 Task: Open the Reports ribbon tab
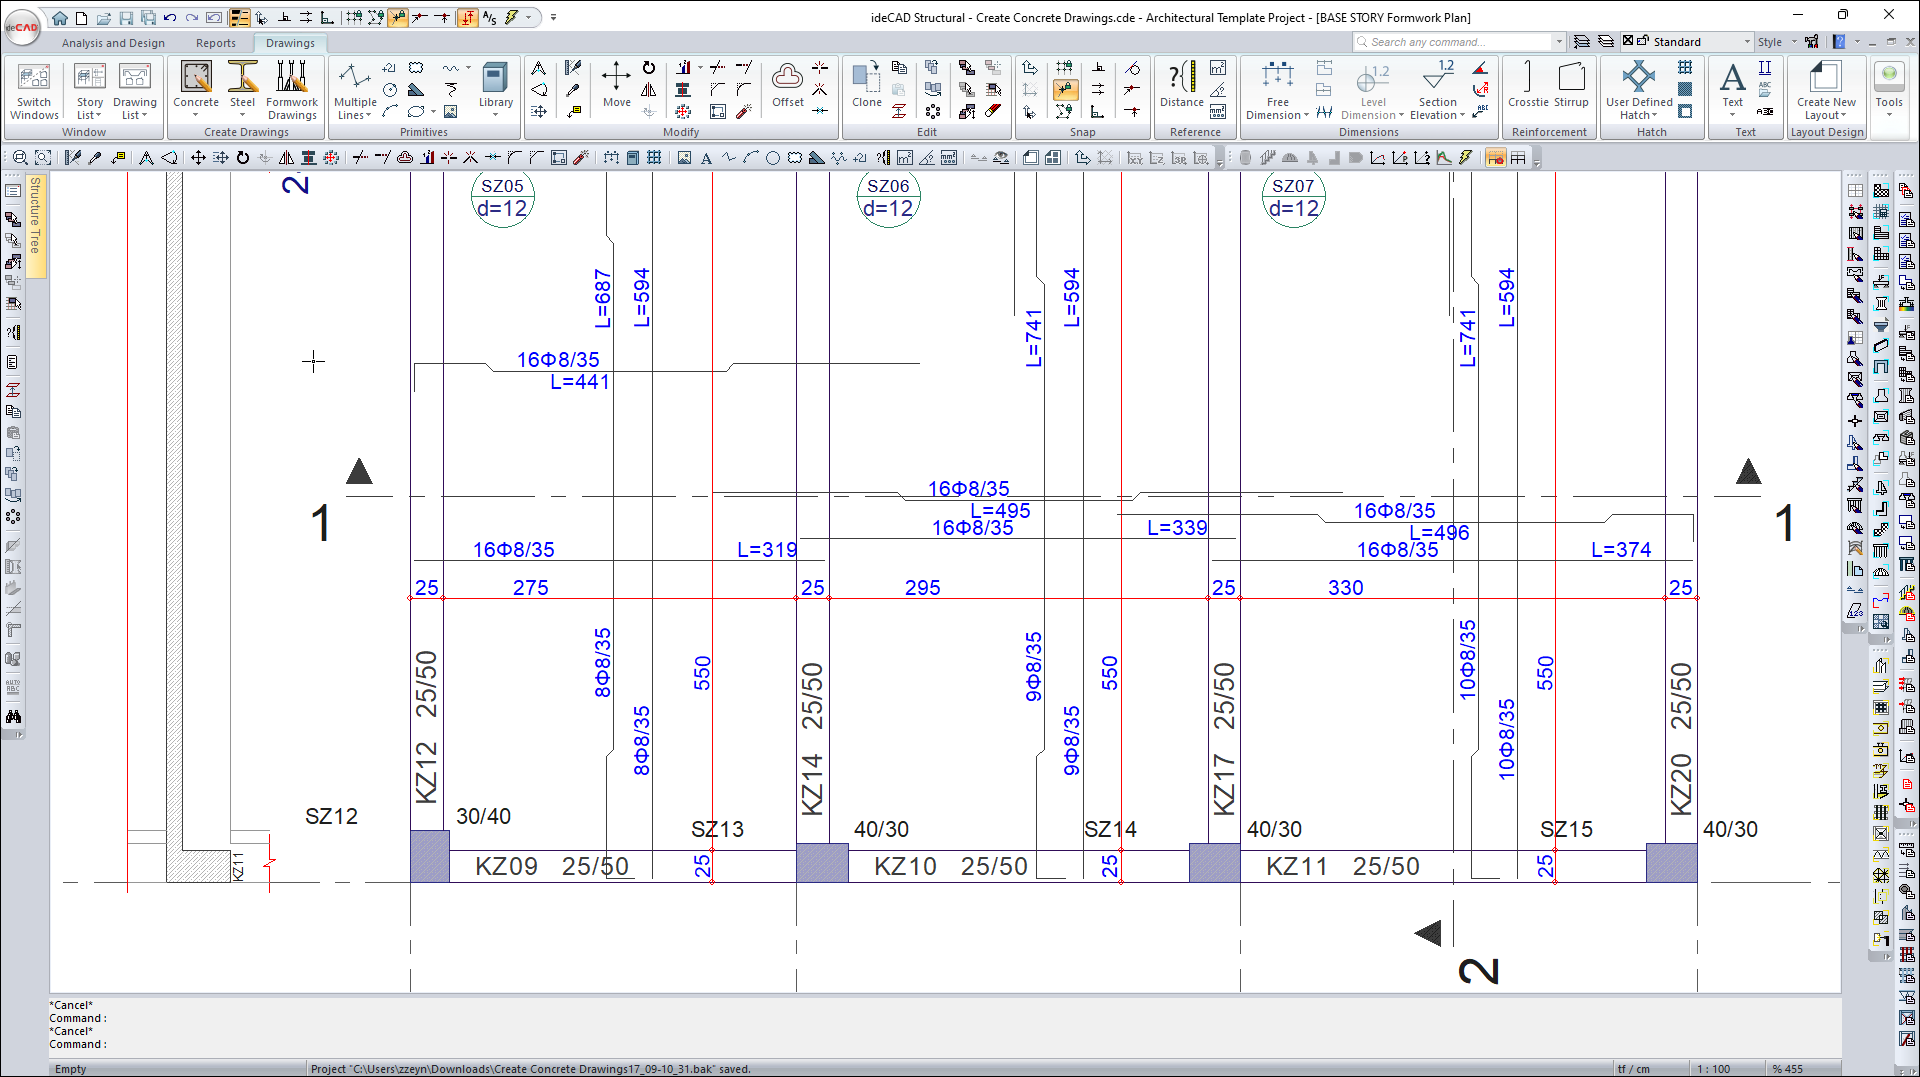[216, 43]
